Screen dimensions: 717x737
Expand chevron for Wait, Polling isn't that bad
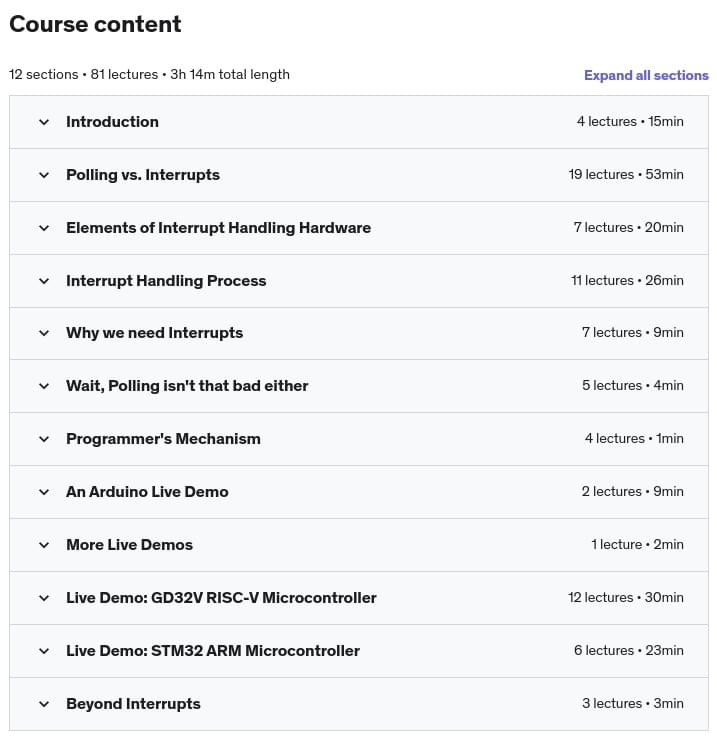pos(44,386)
